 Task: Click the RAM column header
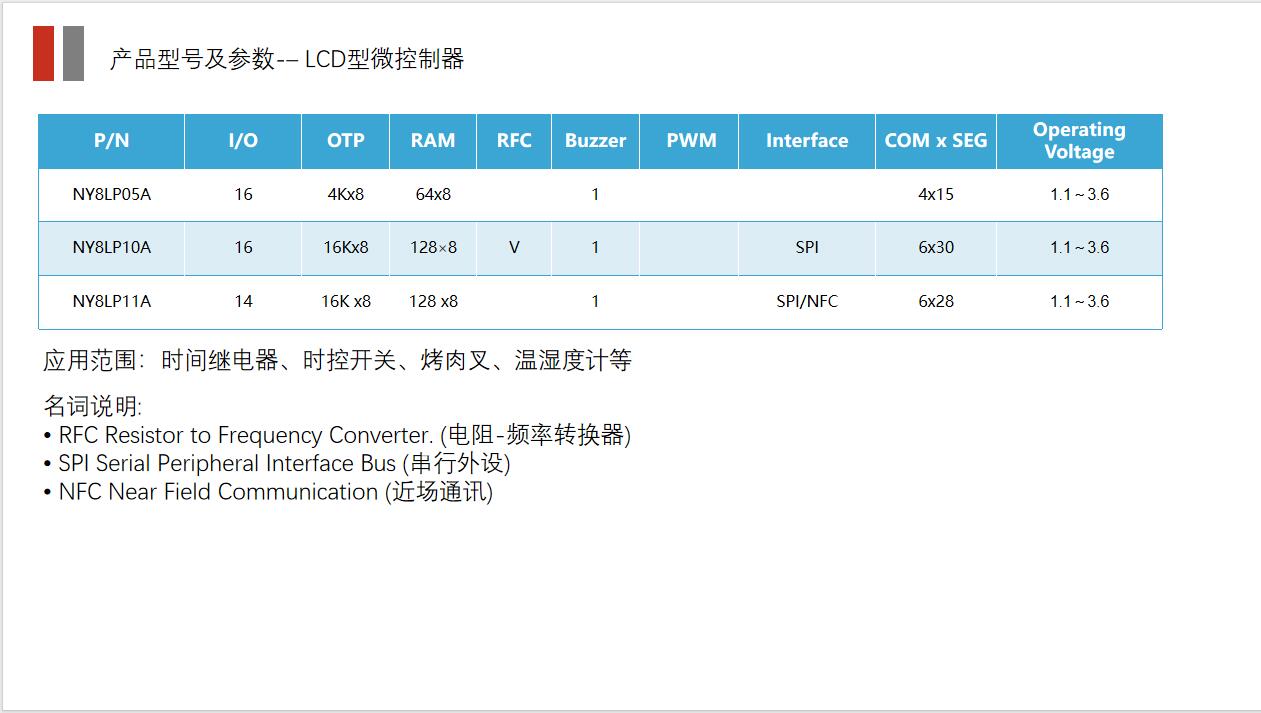click(x=433, y=141)
